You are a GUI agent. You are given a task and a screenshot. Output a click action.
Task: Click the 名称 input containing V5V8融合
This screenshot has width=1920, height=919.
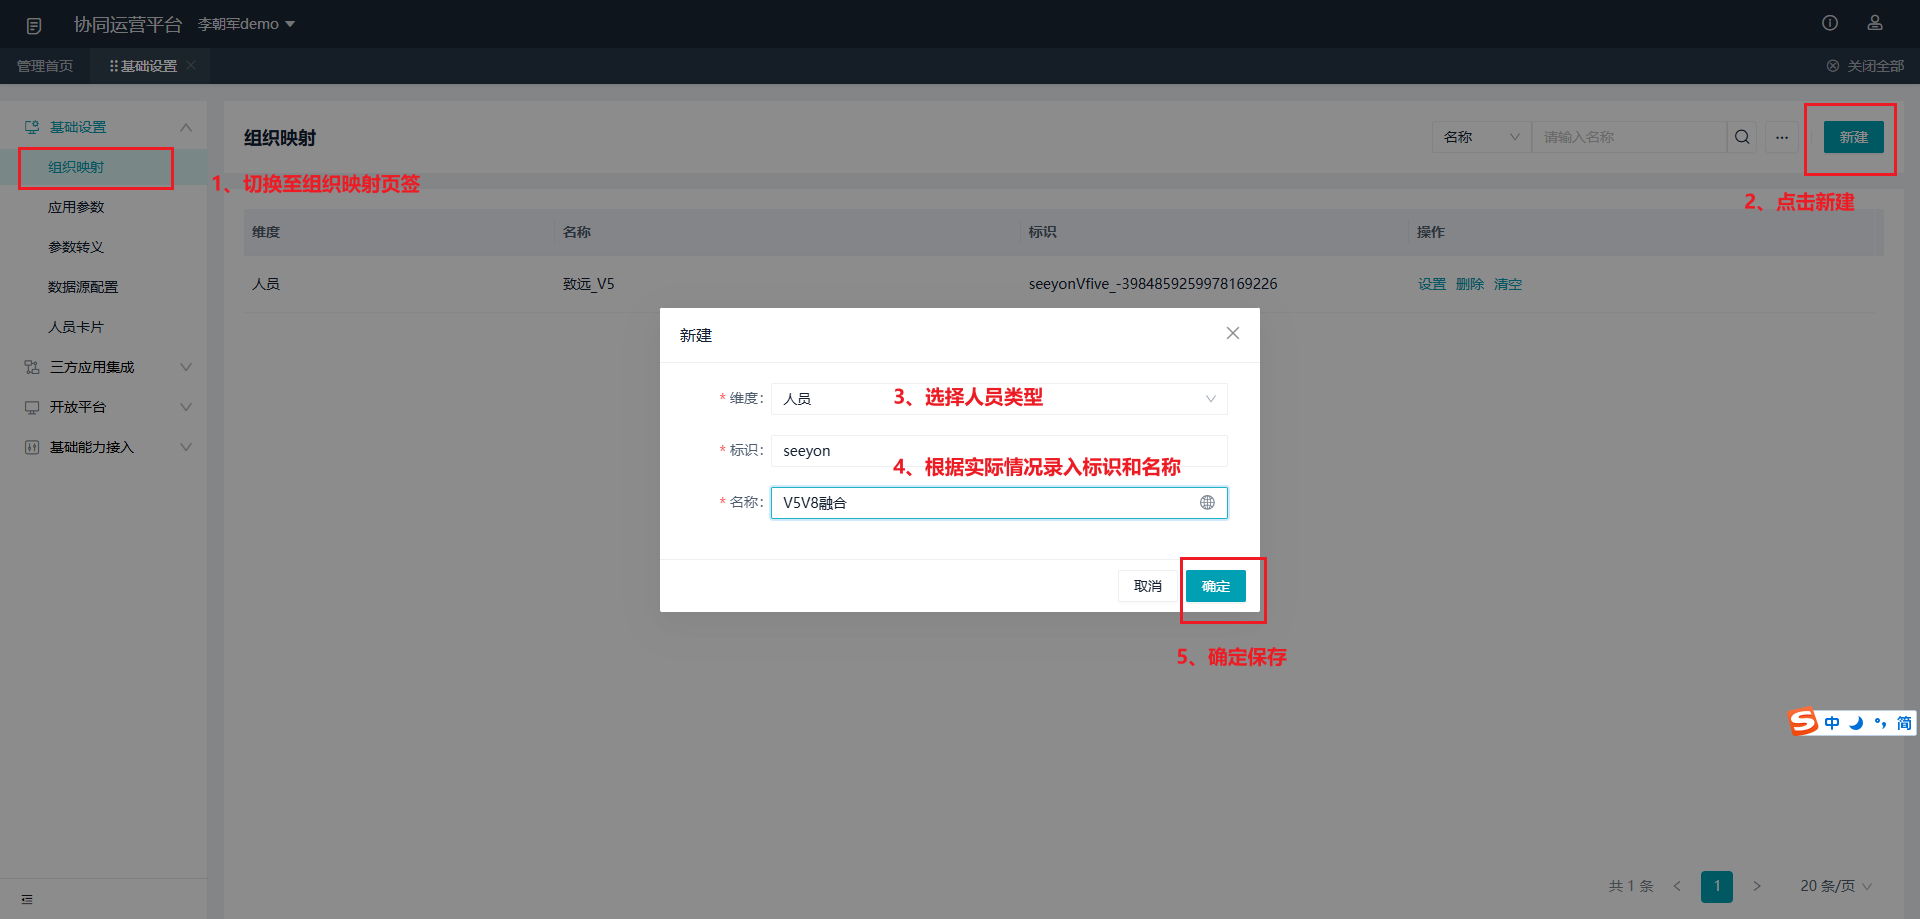click(999, 503)
